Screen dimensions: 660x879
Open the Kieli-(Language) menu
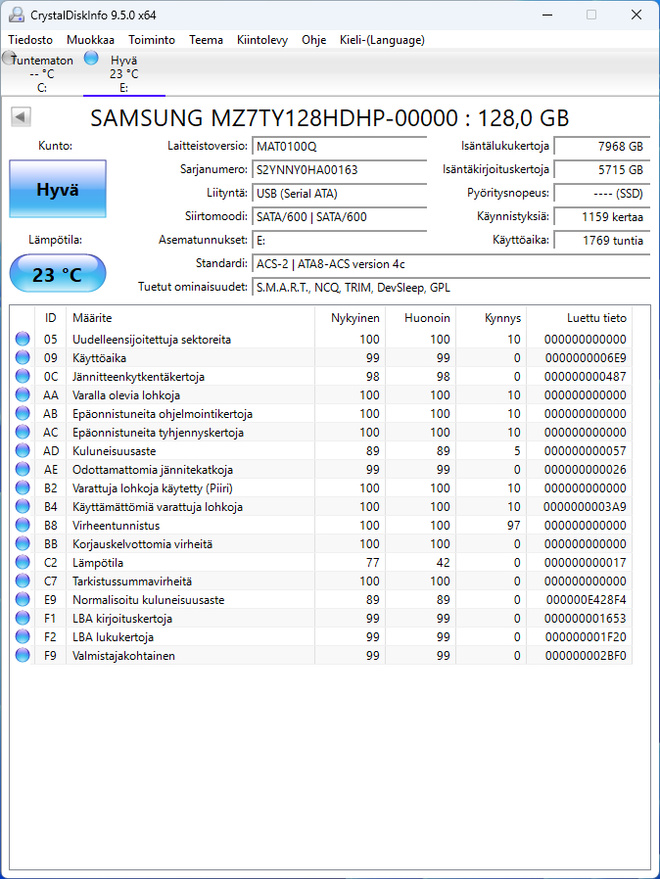(382, 40)
